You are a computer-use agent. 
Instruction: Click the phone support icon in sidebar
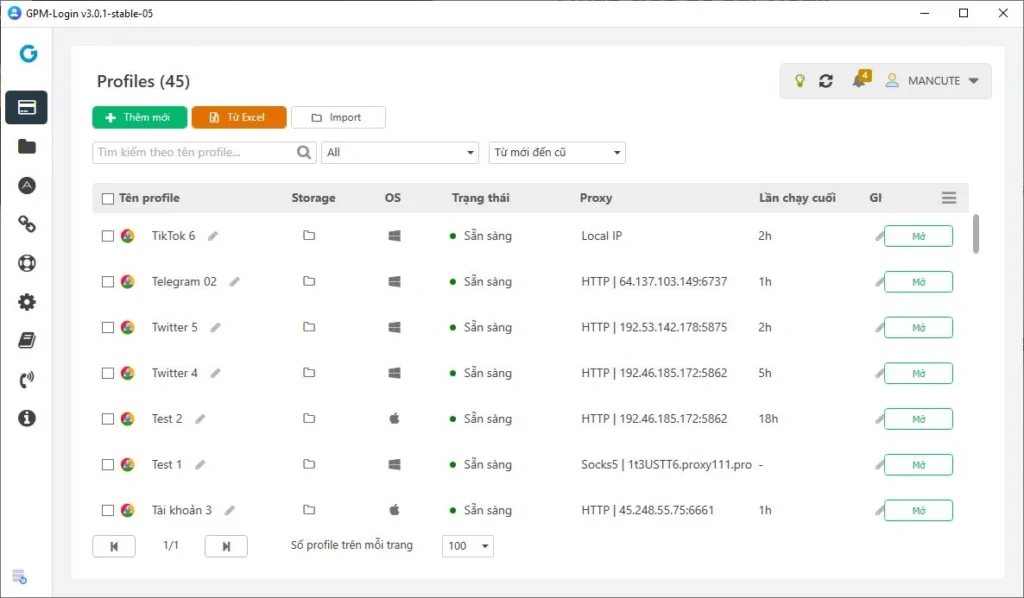point(27,380)
